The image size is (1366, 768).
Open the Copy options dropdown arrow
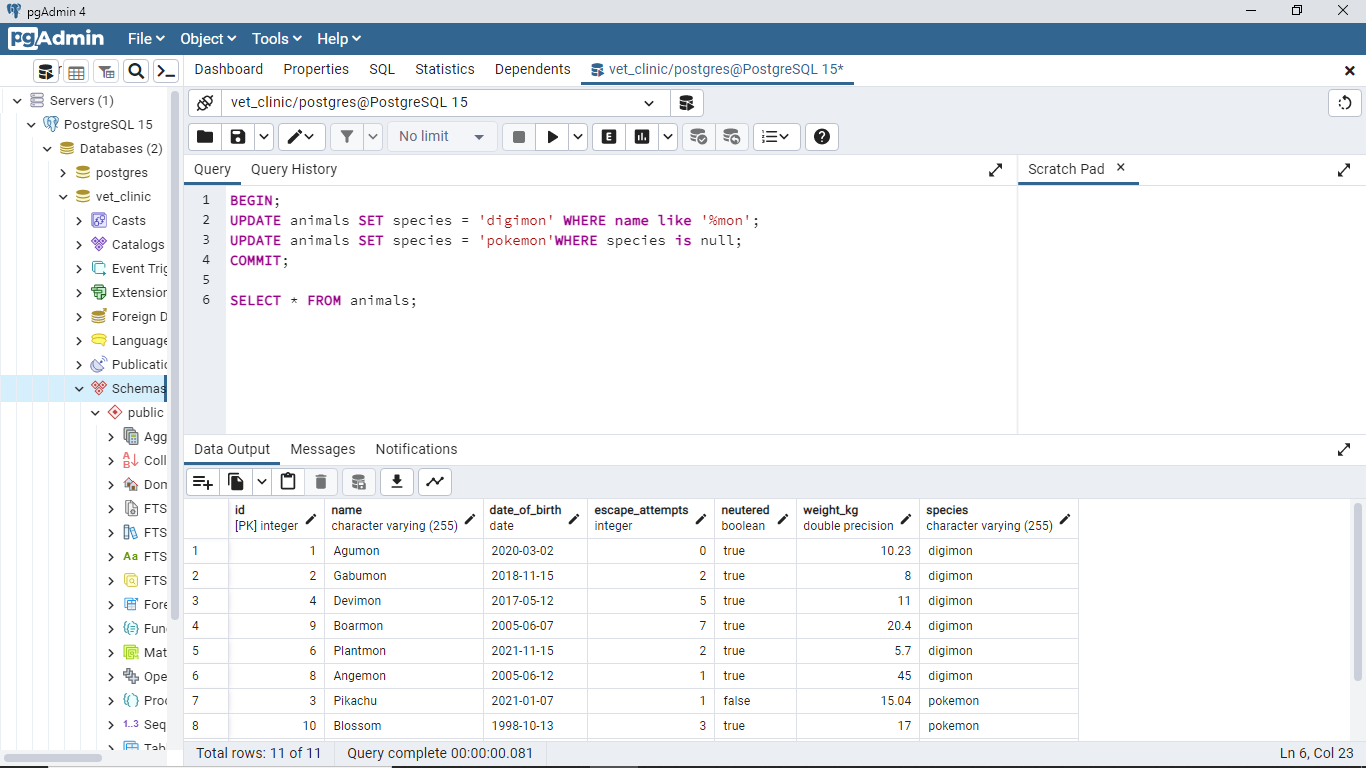point(262,482)
